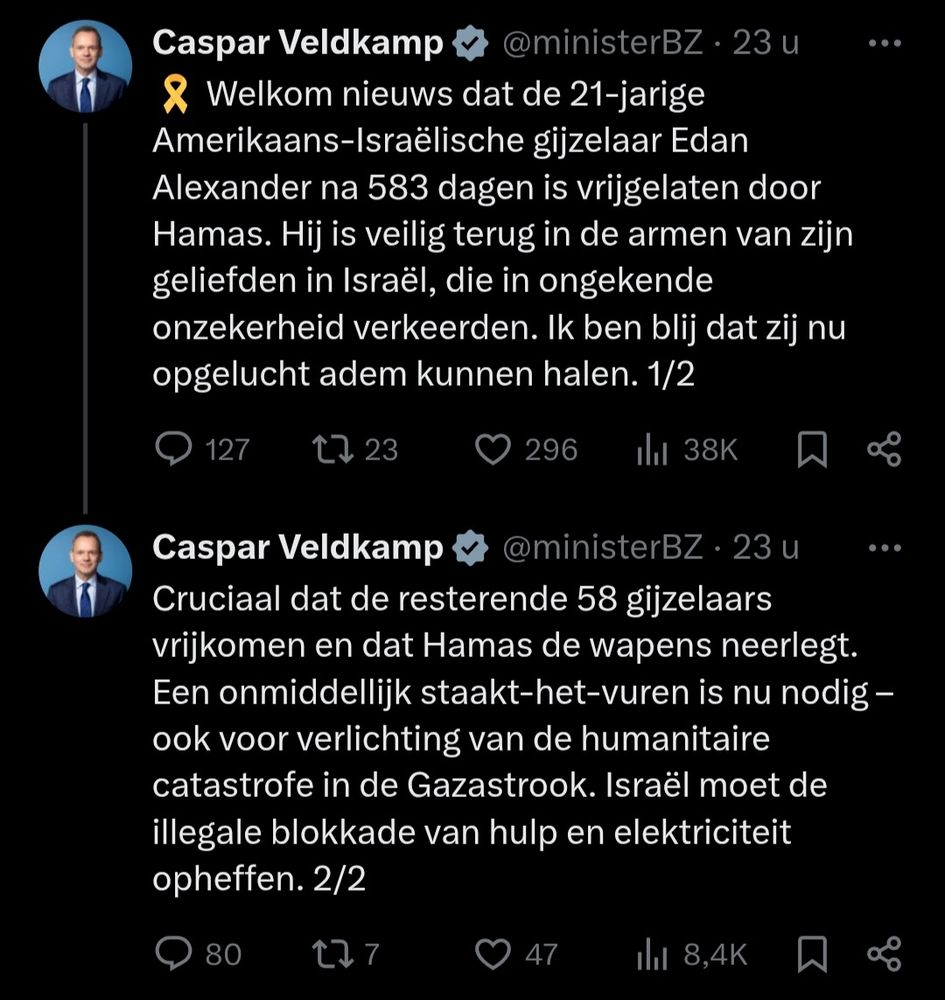This screenshot has height=1000, width=945.
Task: Share the second tweet about Gazastrook
Action: pyautogui.click(x=884, y=954)
